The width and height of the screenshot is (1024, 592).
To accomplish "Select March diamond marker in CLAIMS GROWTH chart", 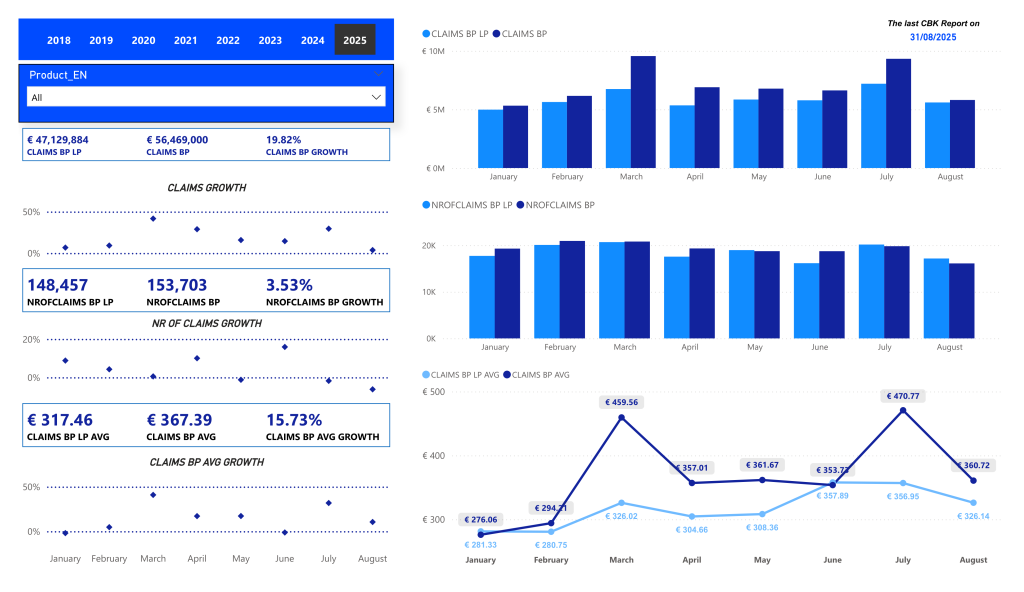I will (x=153, y=218).
